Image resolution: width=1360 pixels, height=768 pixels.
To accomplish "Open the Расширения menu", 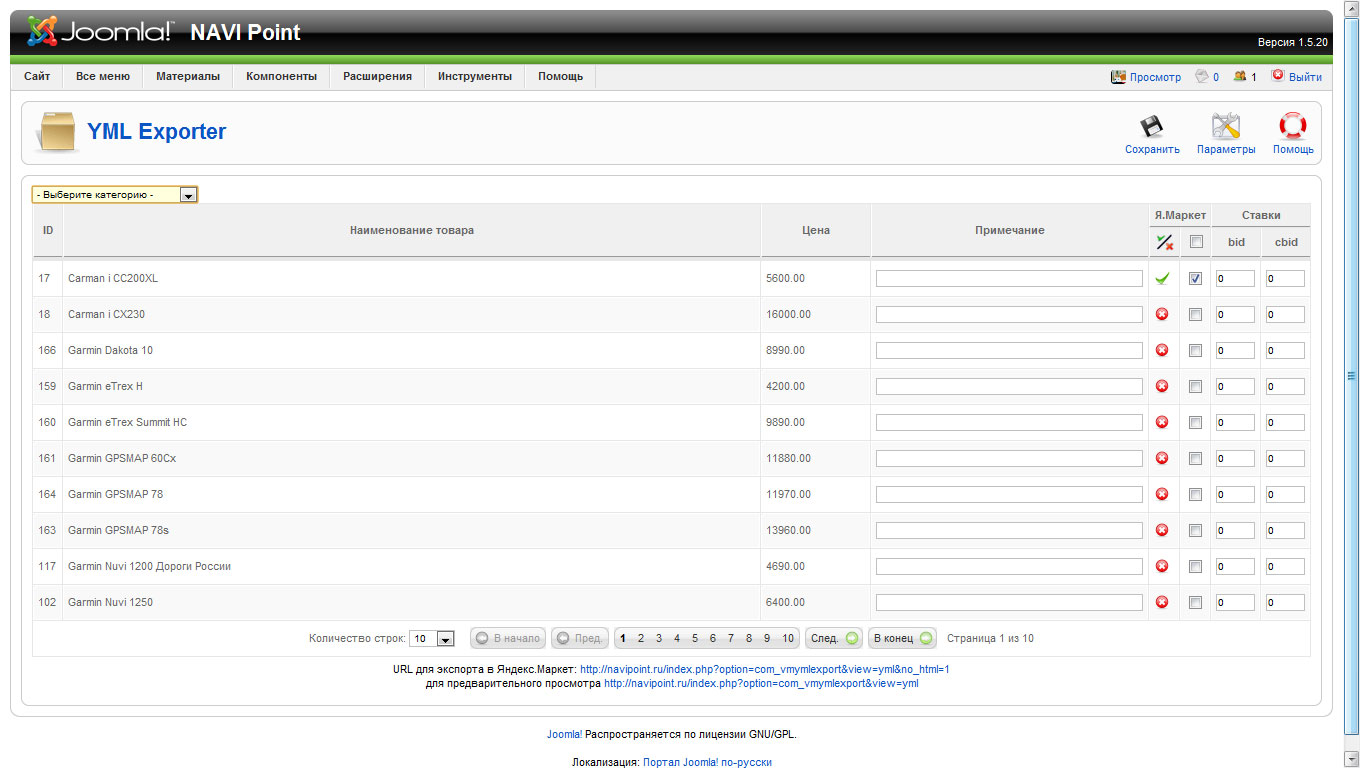I will tap(377, 77).
